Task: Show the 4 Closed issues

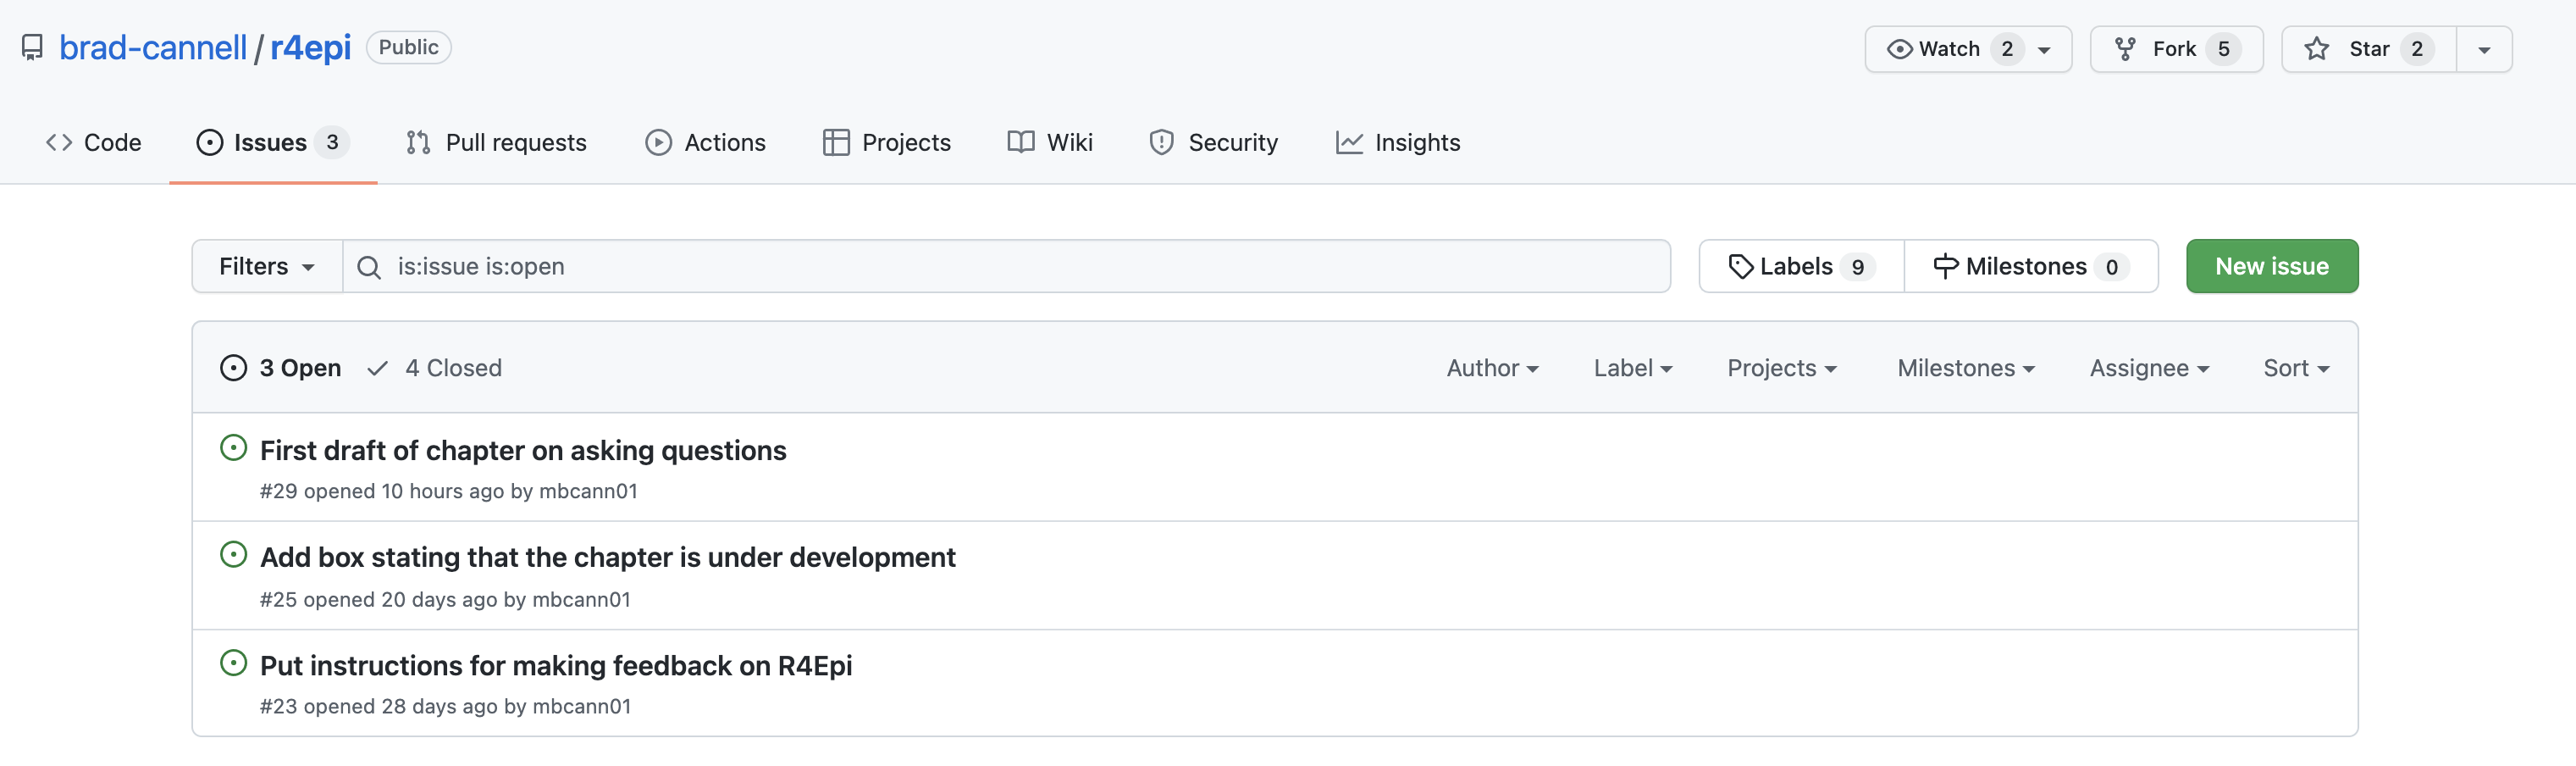Action: (435, 368)
